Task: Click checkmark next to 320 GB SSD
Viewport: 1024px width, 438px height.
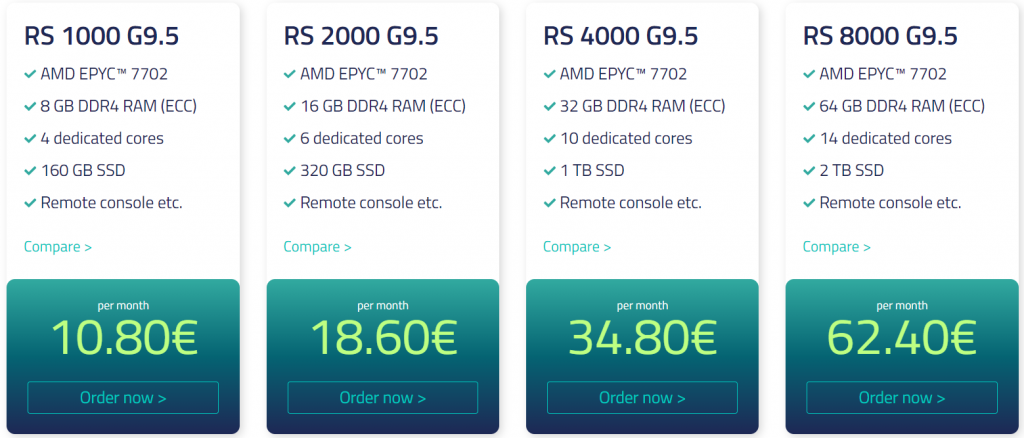Action: click(x=289, y=171)
